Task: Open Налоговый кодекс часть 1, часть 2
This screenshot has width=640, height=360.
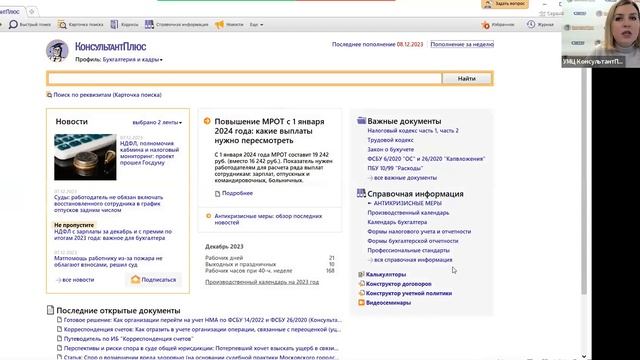Action: (413, 131)
